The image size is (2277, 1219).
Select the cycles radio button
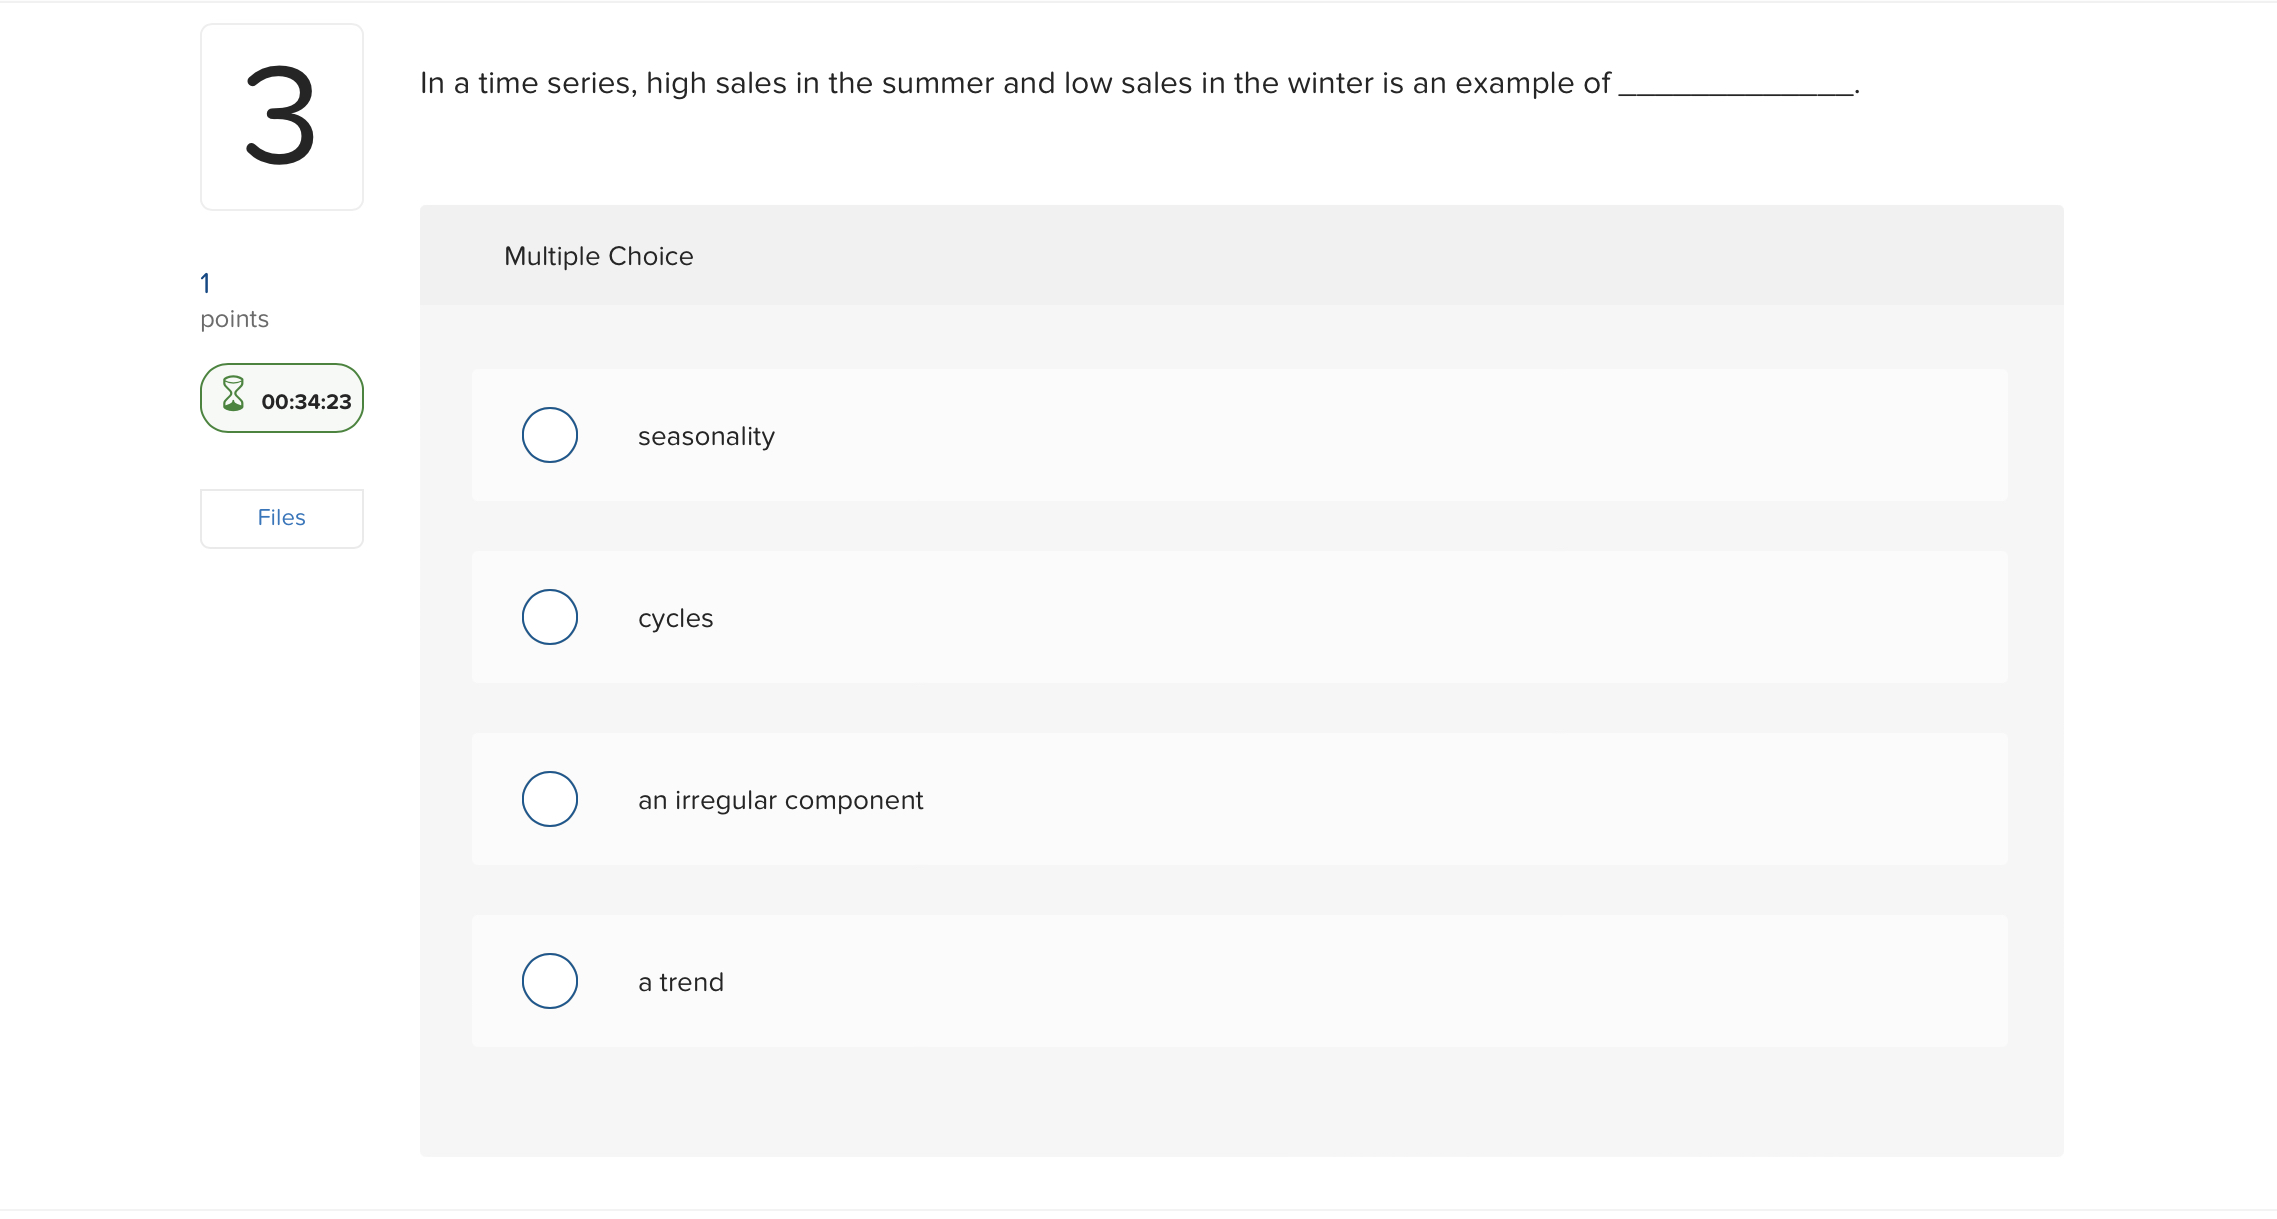point(549,617)
